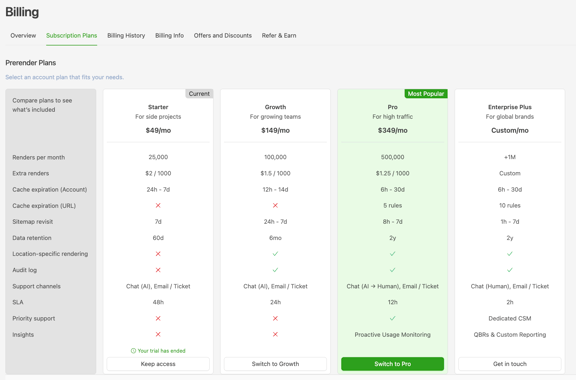This screenshot has width=576, height=380.
Task: Click the '48h' SLA value
Action: click(x=158, y=302)
